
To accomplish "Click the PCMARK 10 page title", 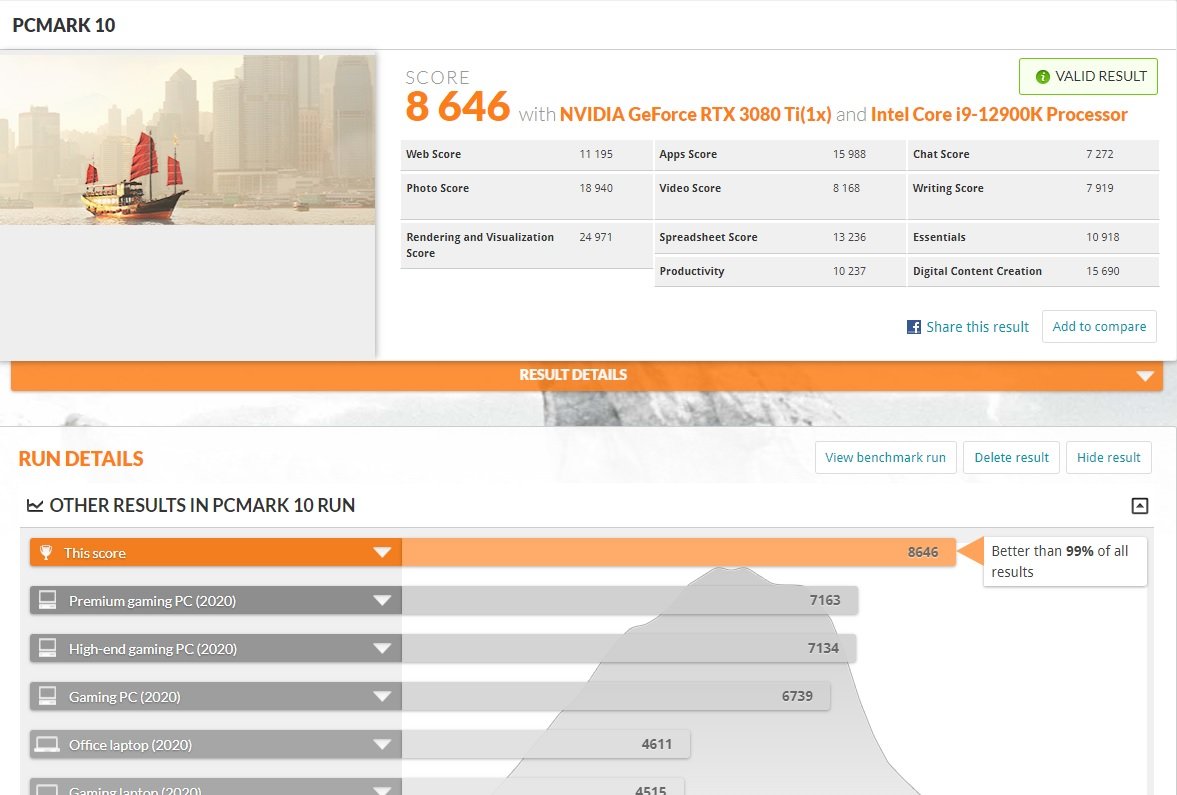I will click(64, 26).
